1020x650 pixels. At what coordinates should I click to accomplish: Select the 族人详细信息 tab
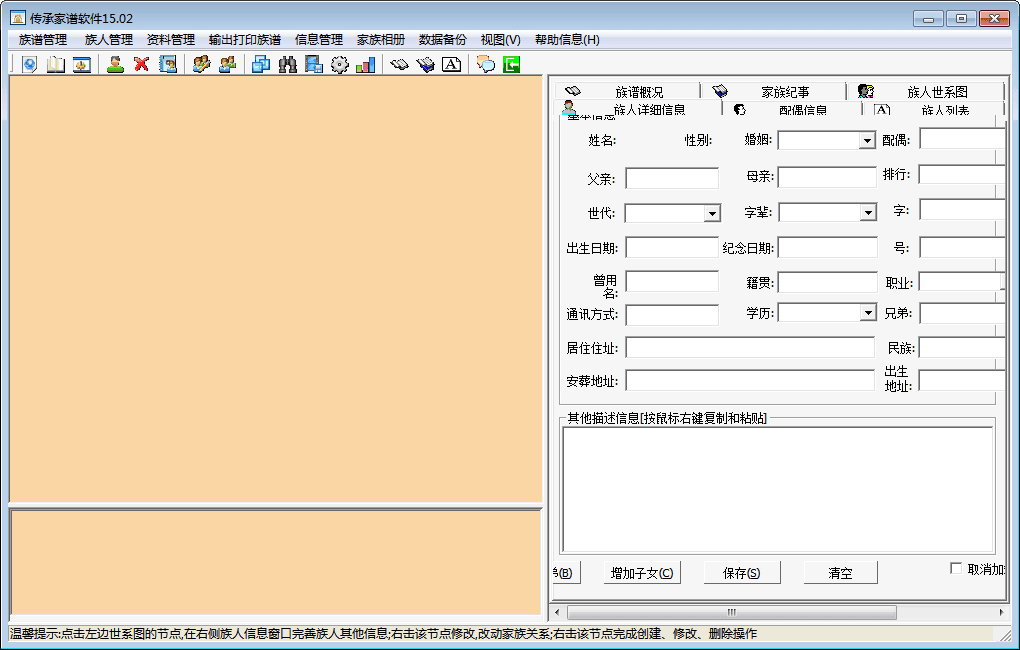[x=638, y=109]
